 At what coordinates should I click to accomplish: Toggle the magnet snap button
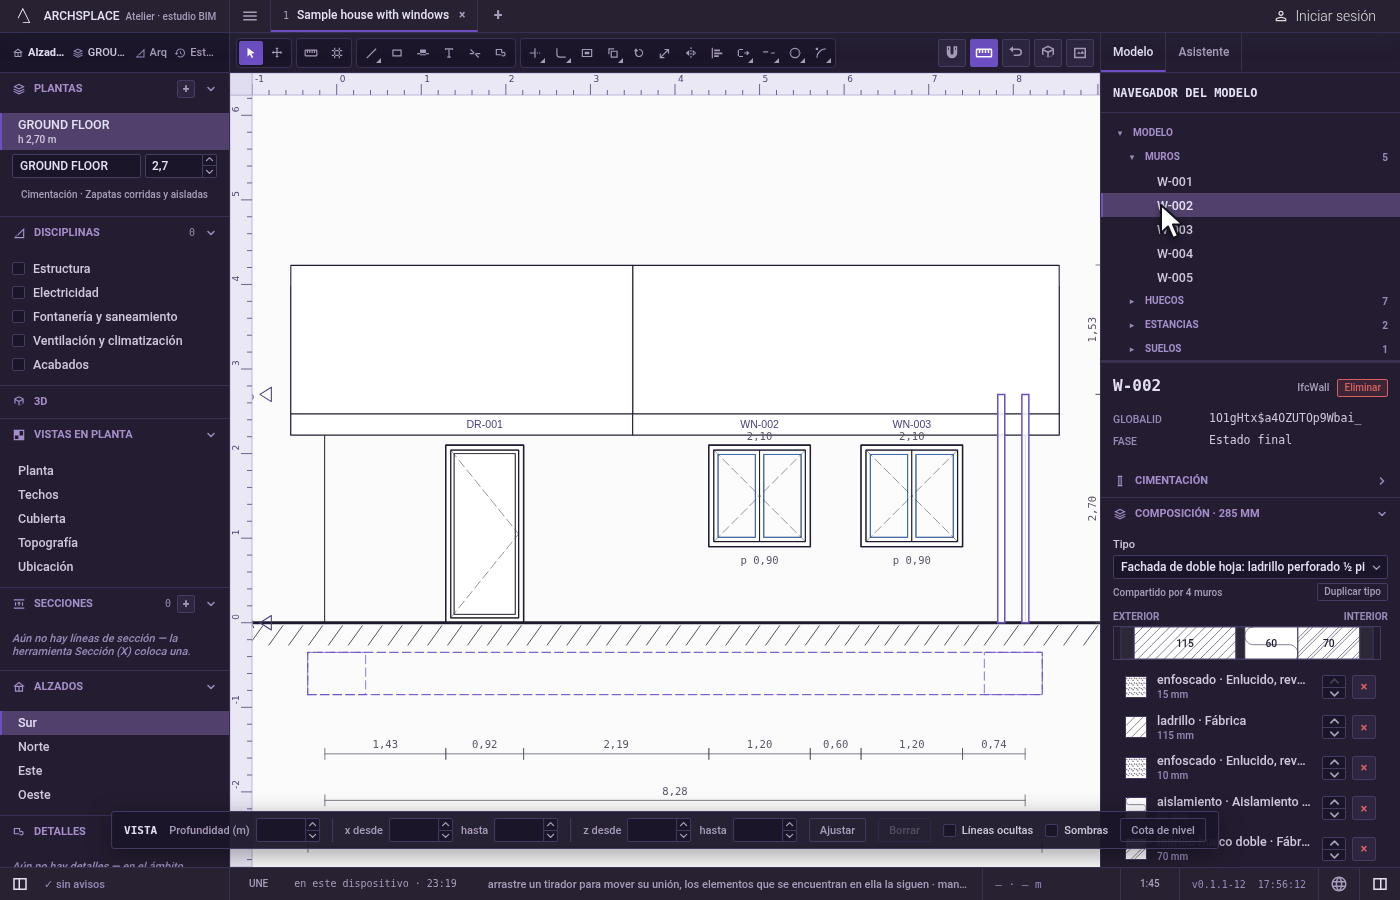coord(952,53)
